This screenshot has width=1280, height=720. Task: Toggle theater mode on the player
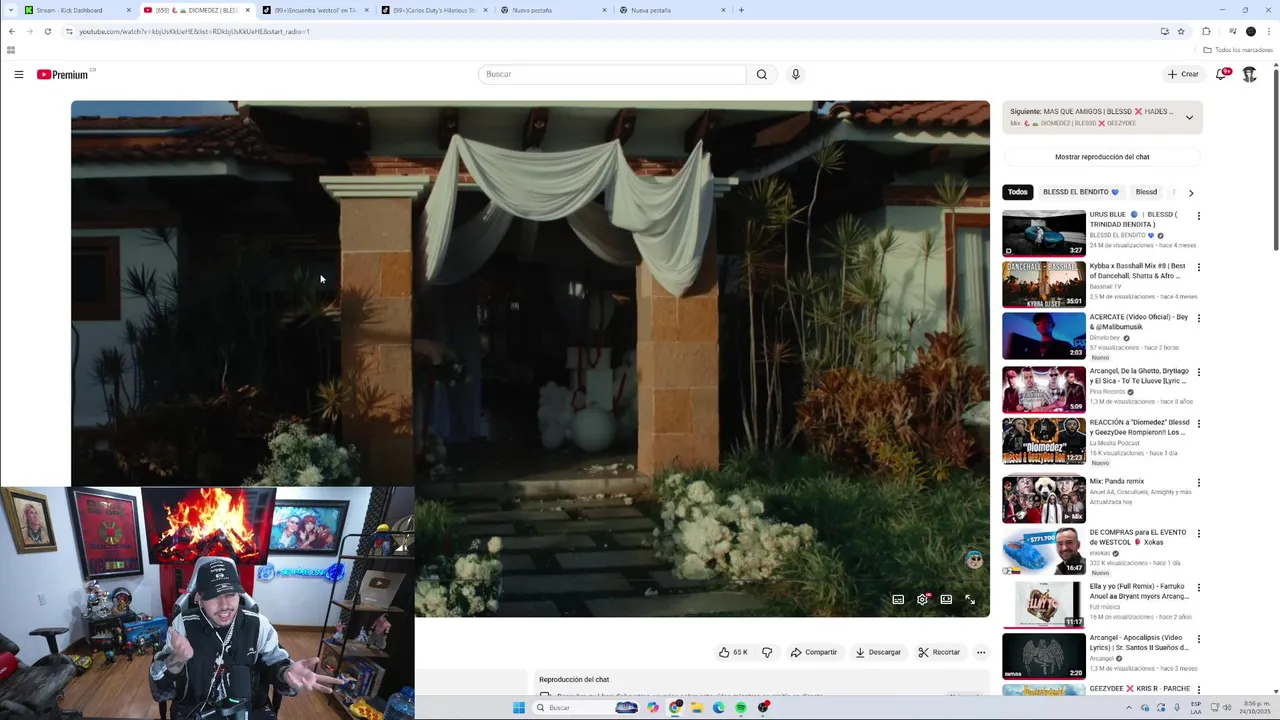pos(946,600)
